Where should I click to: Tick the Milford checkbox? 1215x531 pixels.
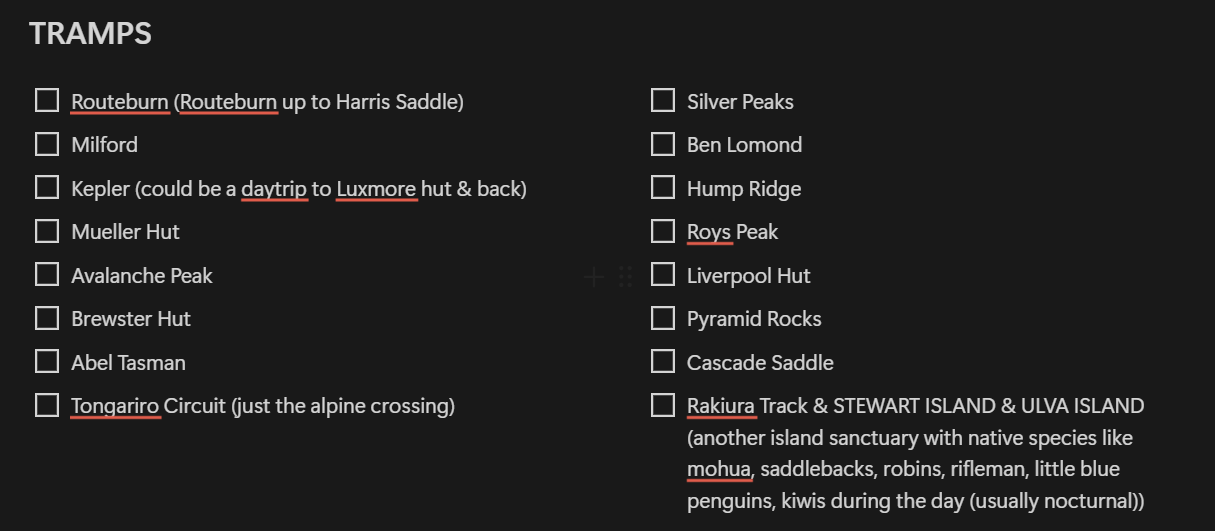point(47,144)
